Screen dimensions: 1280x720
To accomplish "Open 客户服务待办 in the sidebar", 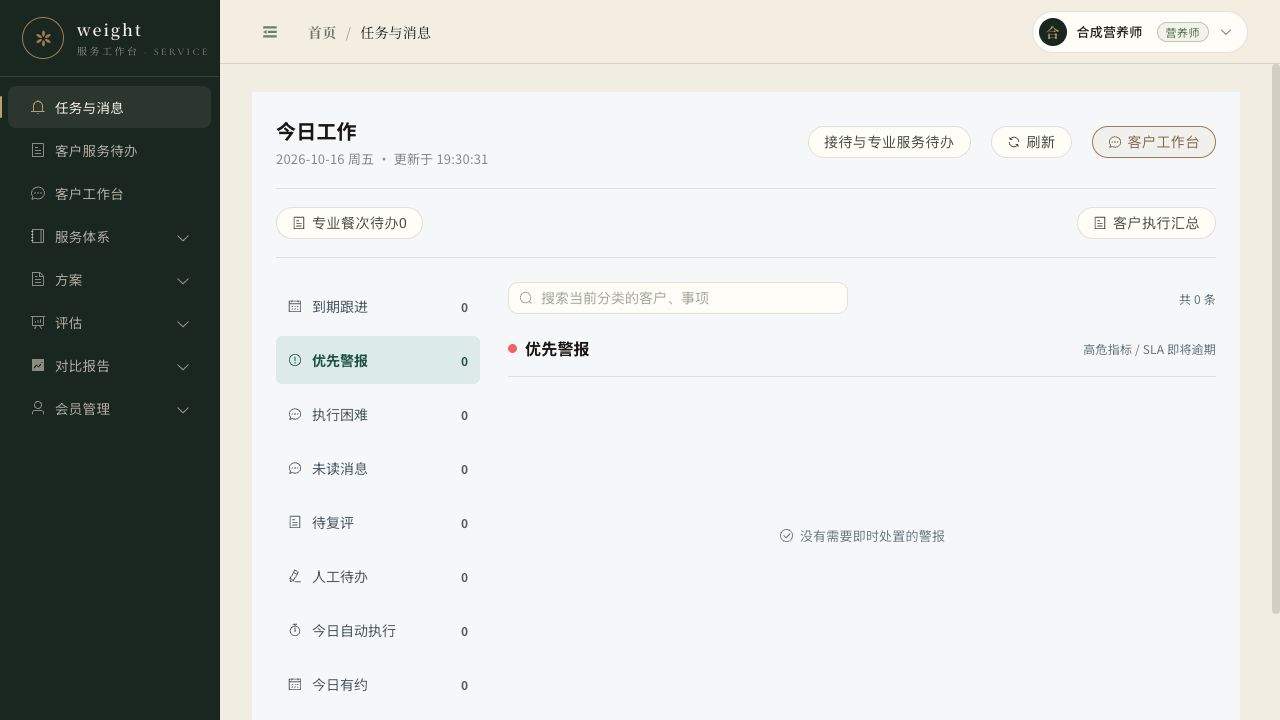I will (110, 150).
